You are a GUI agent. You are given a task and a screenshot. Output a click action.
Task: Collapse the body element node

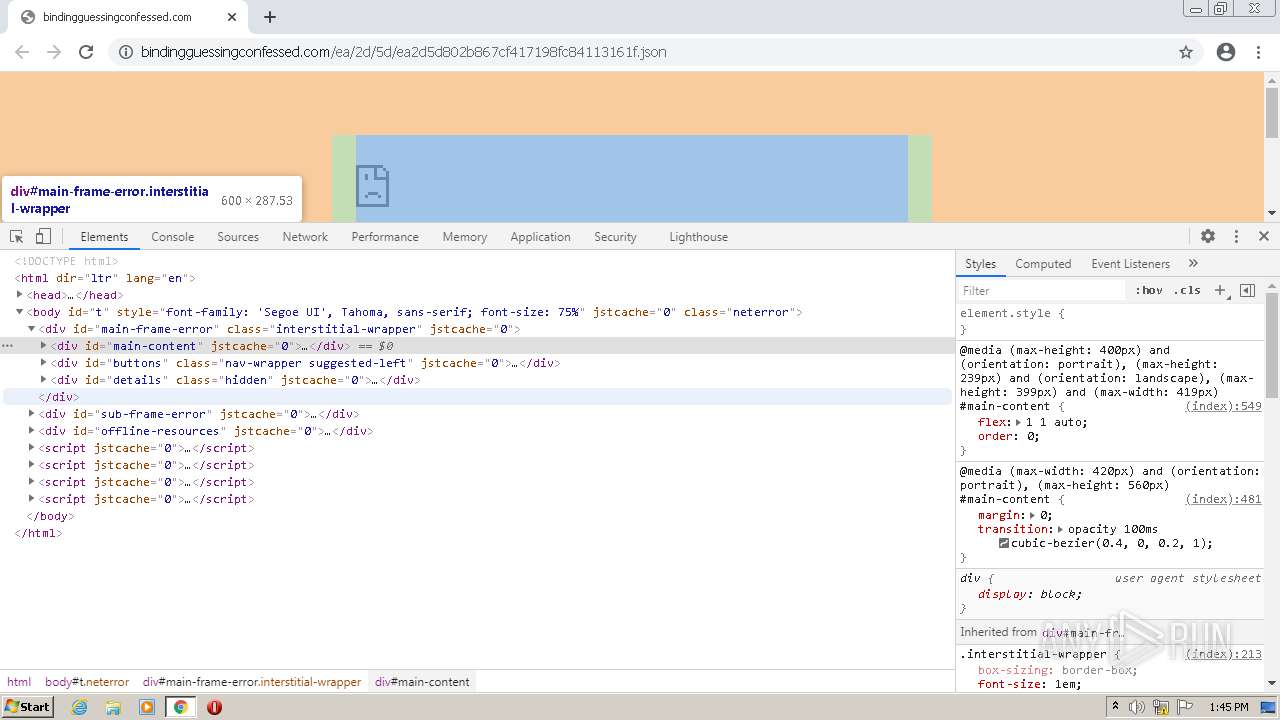[20, 312]
